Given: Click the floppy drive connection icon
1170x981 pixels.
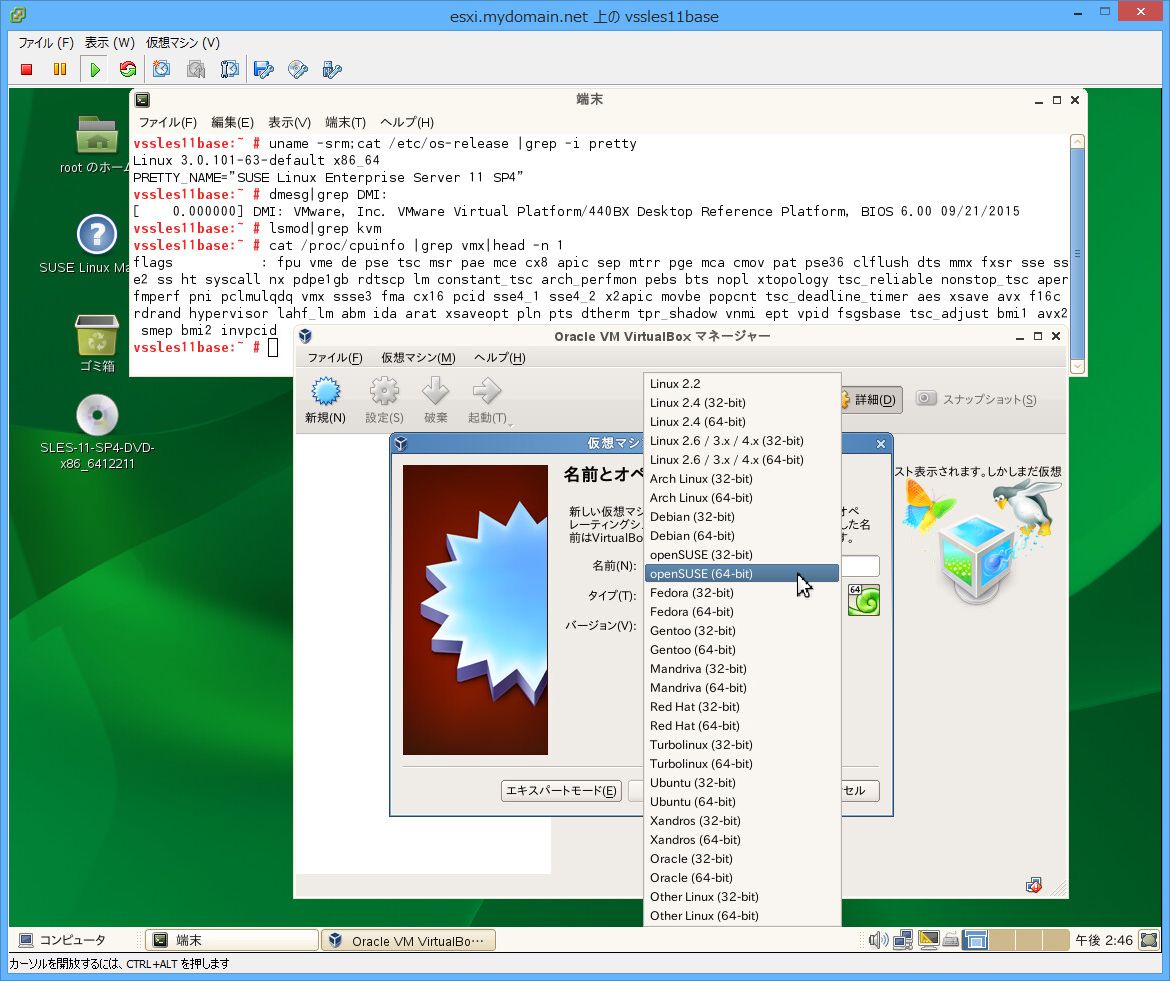Looking at the screenshot, I should [x=263, y=69].
